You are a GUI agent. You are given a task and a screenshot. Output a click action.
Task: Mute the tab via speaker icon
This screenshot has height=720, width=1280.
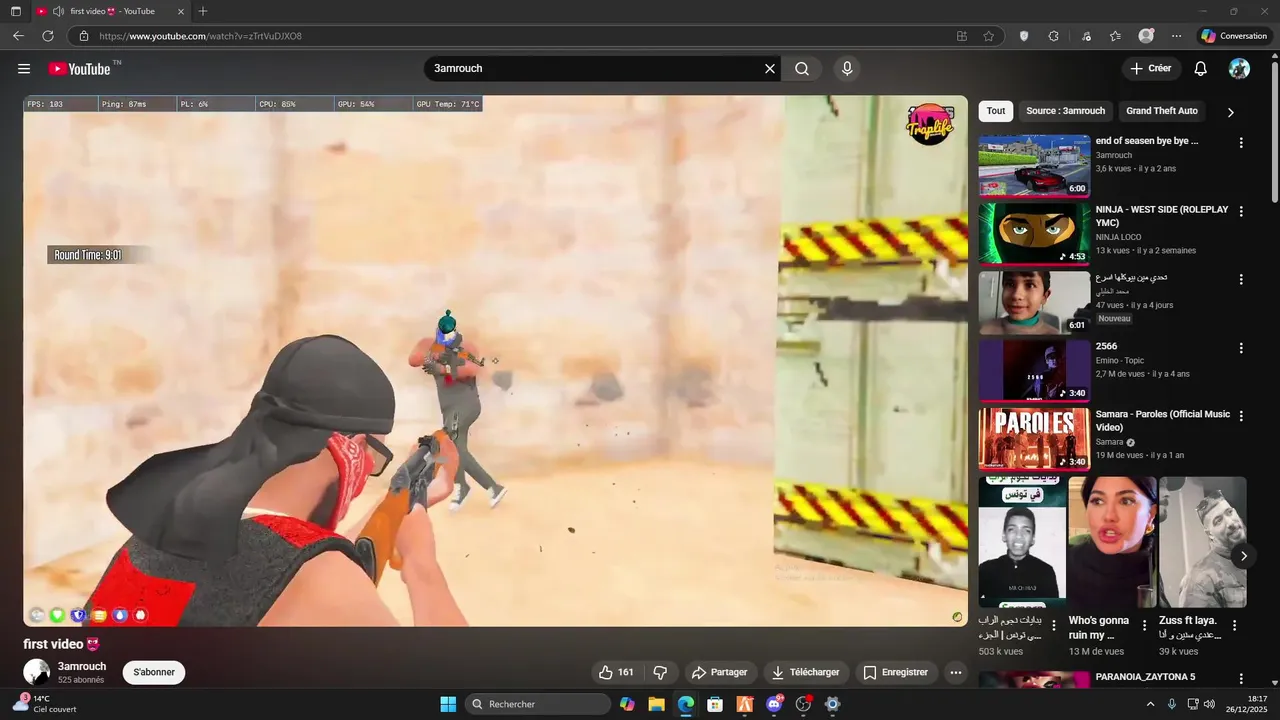(x=58, y=11)
